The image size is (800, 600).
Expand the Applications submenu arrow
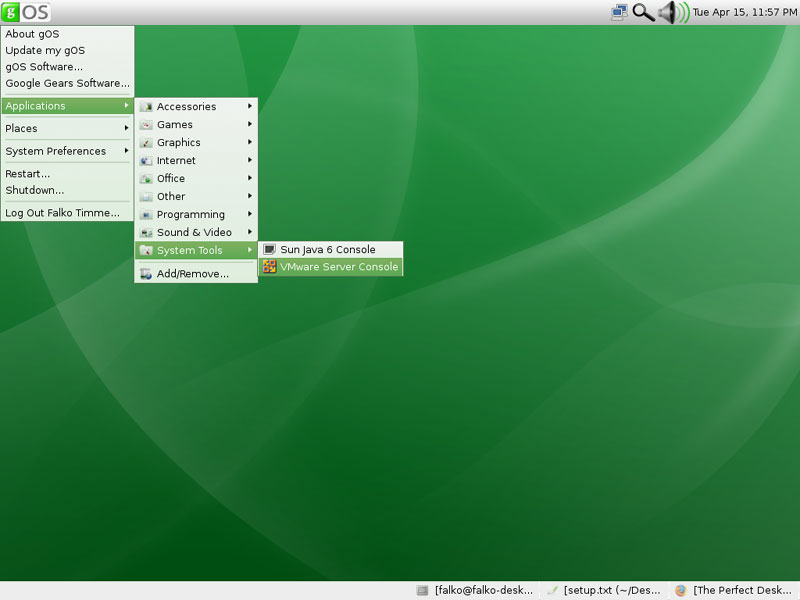click(x=126, y=105)
